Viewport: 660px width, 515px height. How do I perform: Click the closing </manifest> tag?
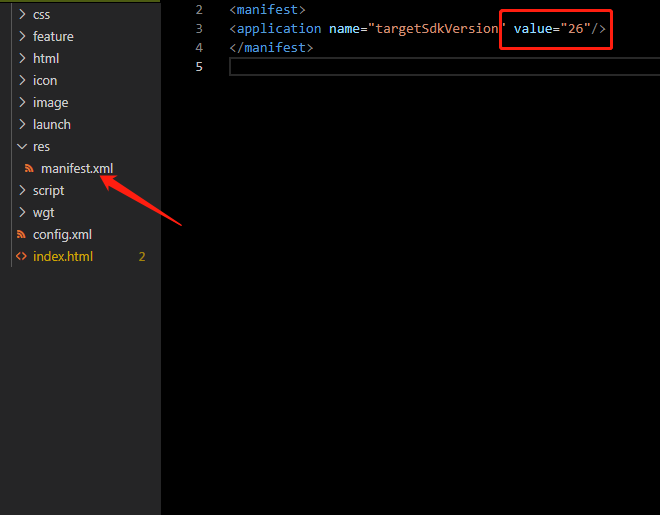point(271,47)
